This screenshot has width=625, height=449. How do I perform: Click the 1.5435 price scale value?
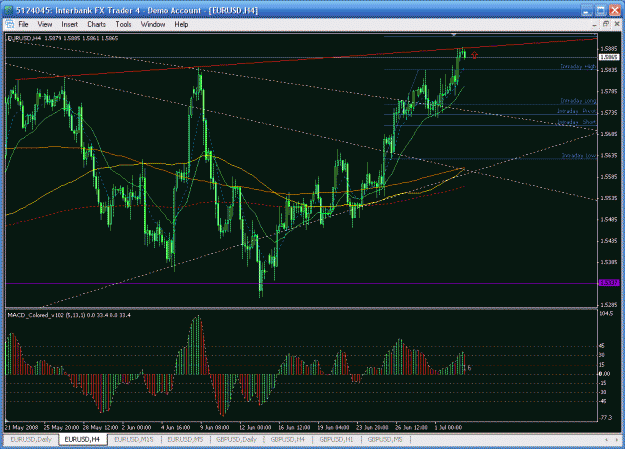[x=608, y=240]
